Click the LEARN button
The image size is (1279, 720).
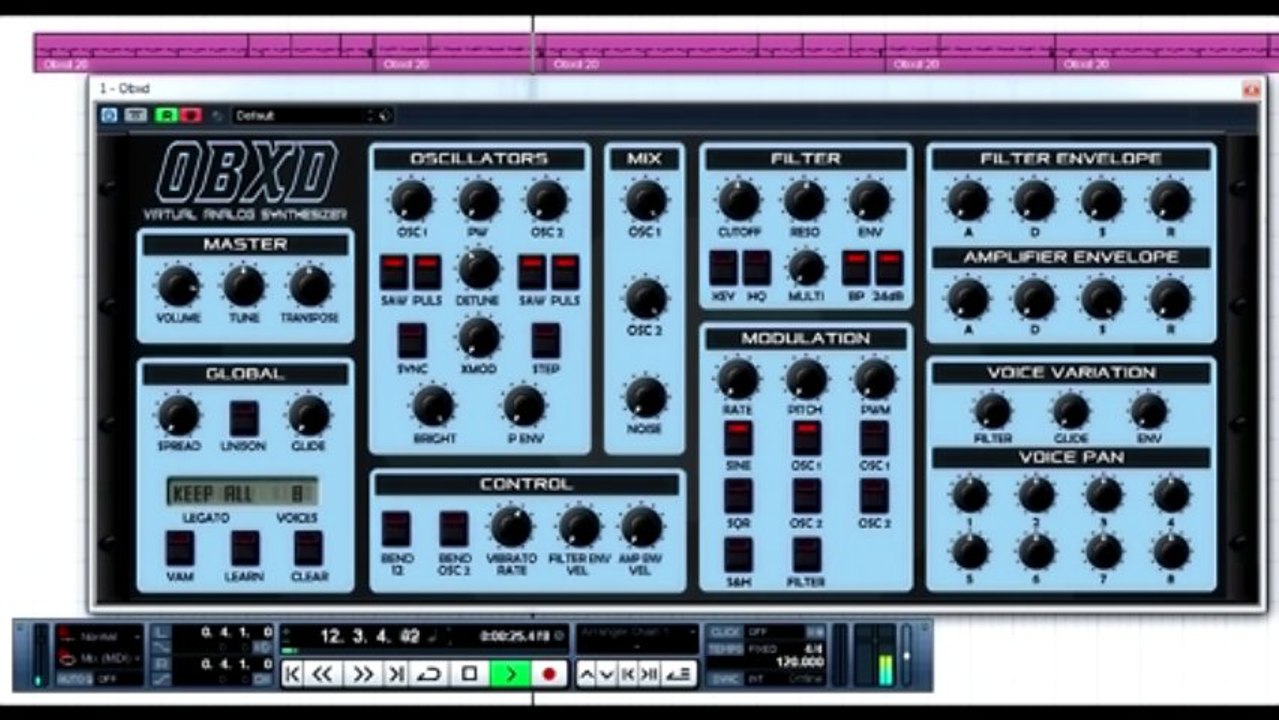point(244,548)
